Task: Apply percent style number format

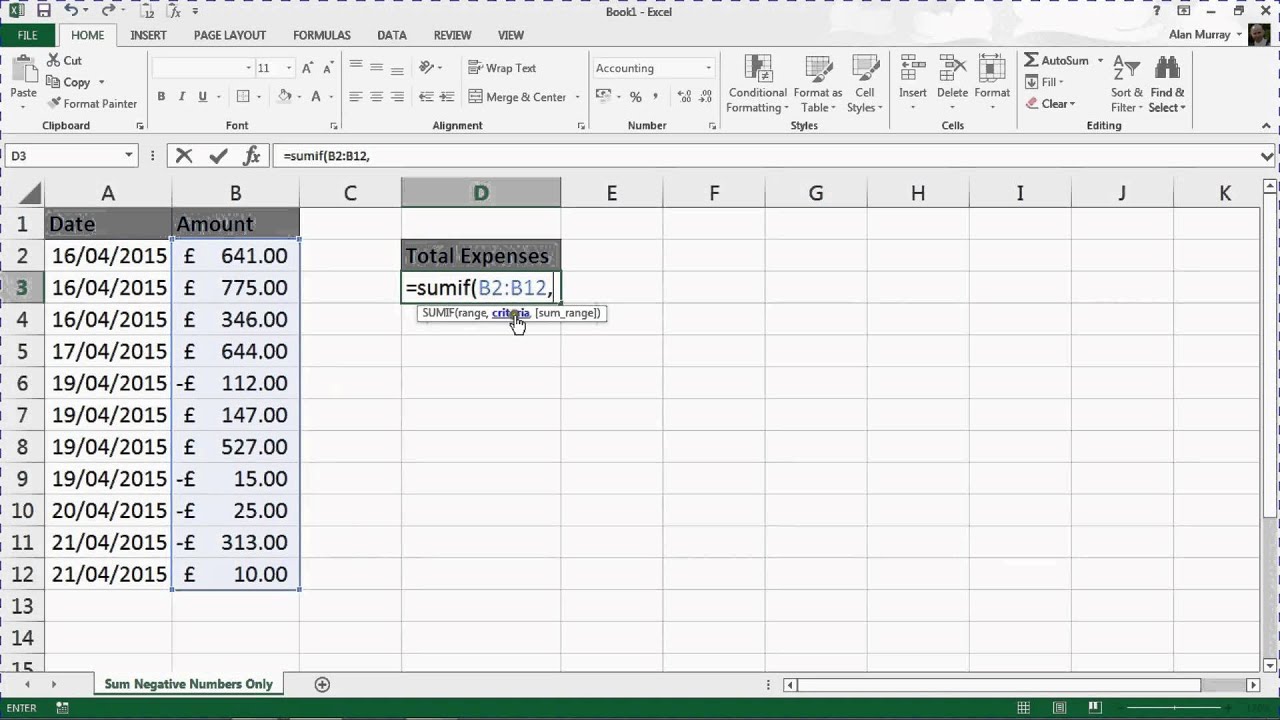Action: pyautogui.click(x=635, y=97)
